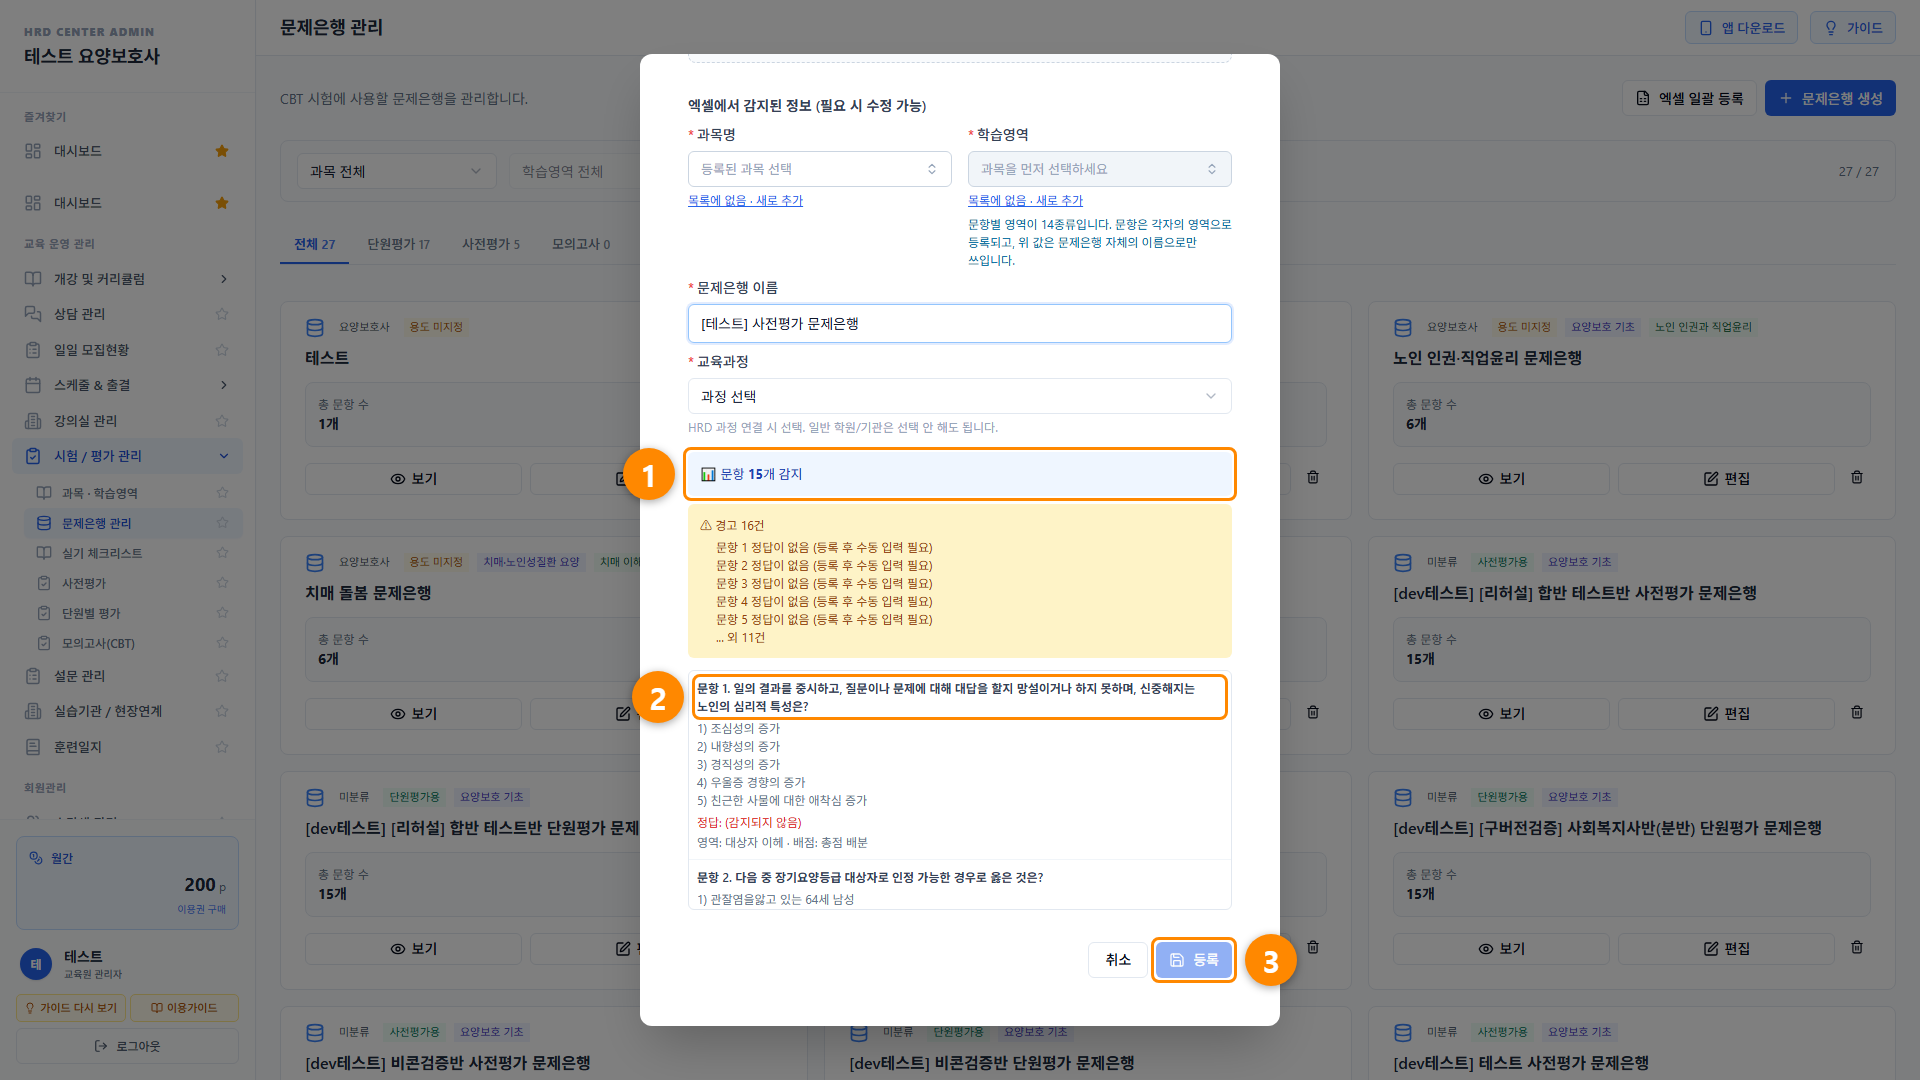Click the 등록 save button
The height and width of the screenshot is (1080, 1920).
pos(1193,960)
